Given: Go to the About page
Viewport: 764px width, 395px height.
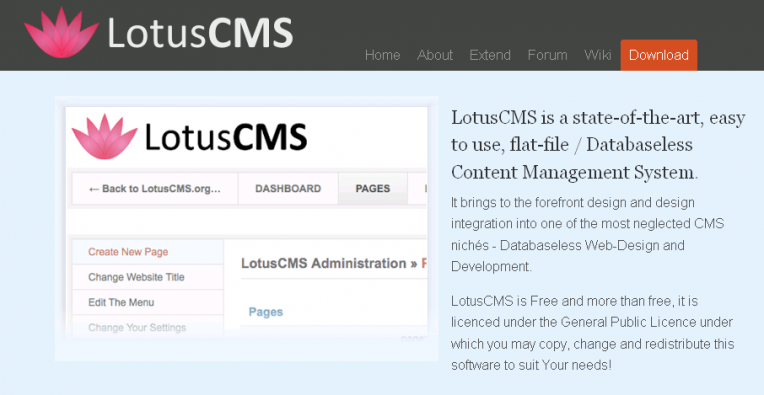Looking at the screenshot, I should (x=435, y=55).
